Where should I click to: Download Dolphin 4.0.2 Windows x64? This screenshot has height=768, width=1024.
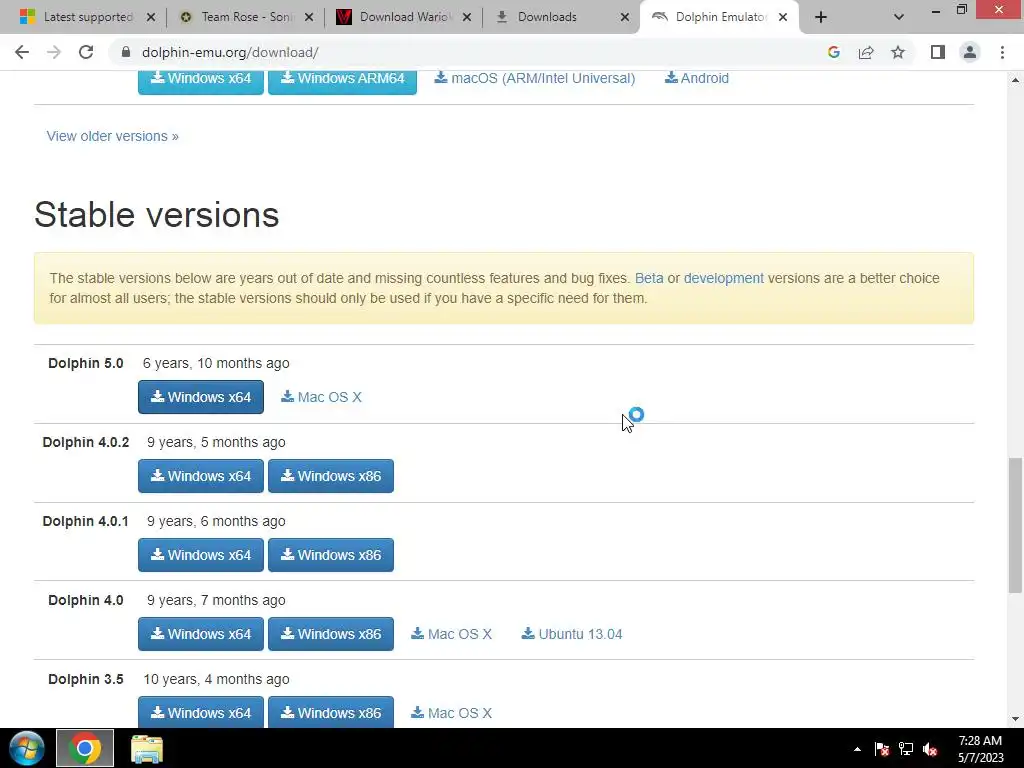tap(200, 476)
